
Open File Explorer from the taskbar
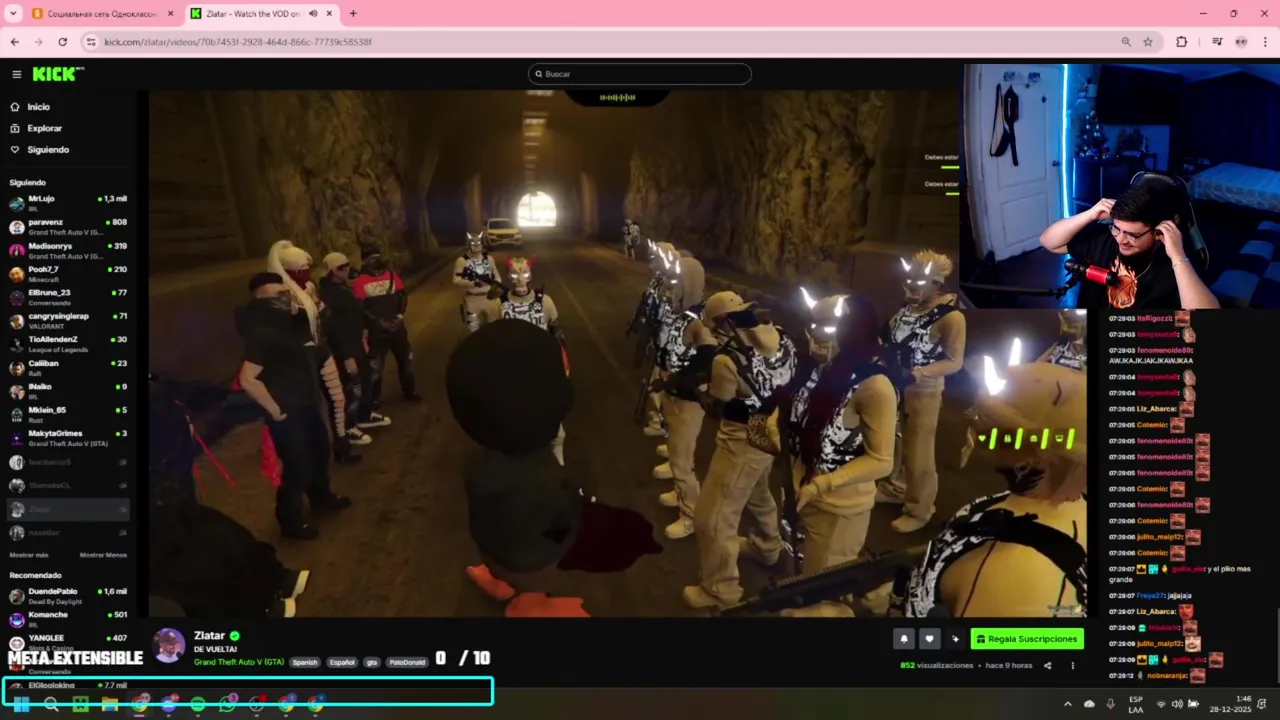click(110, 704)
